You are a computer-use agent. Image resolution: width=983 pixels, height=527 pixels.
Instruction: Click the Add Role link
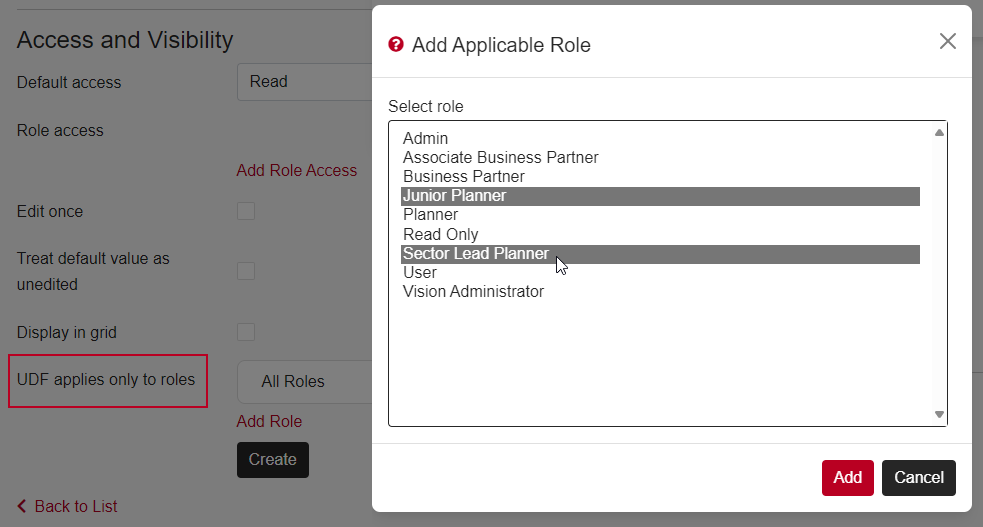(269, 421)
